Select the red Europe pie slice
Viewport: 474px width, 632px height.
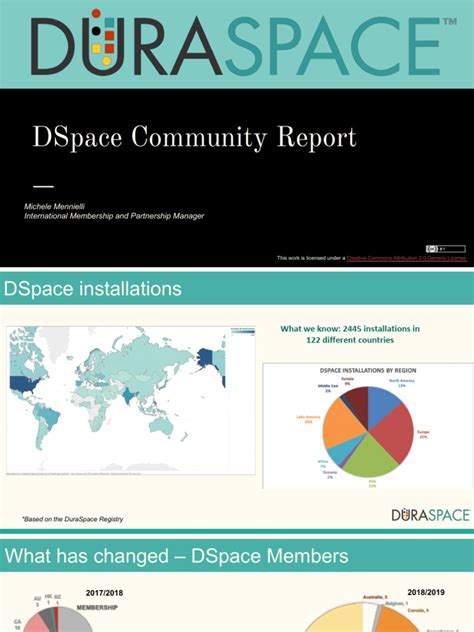click(x=393, y=435)
